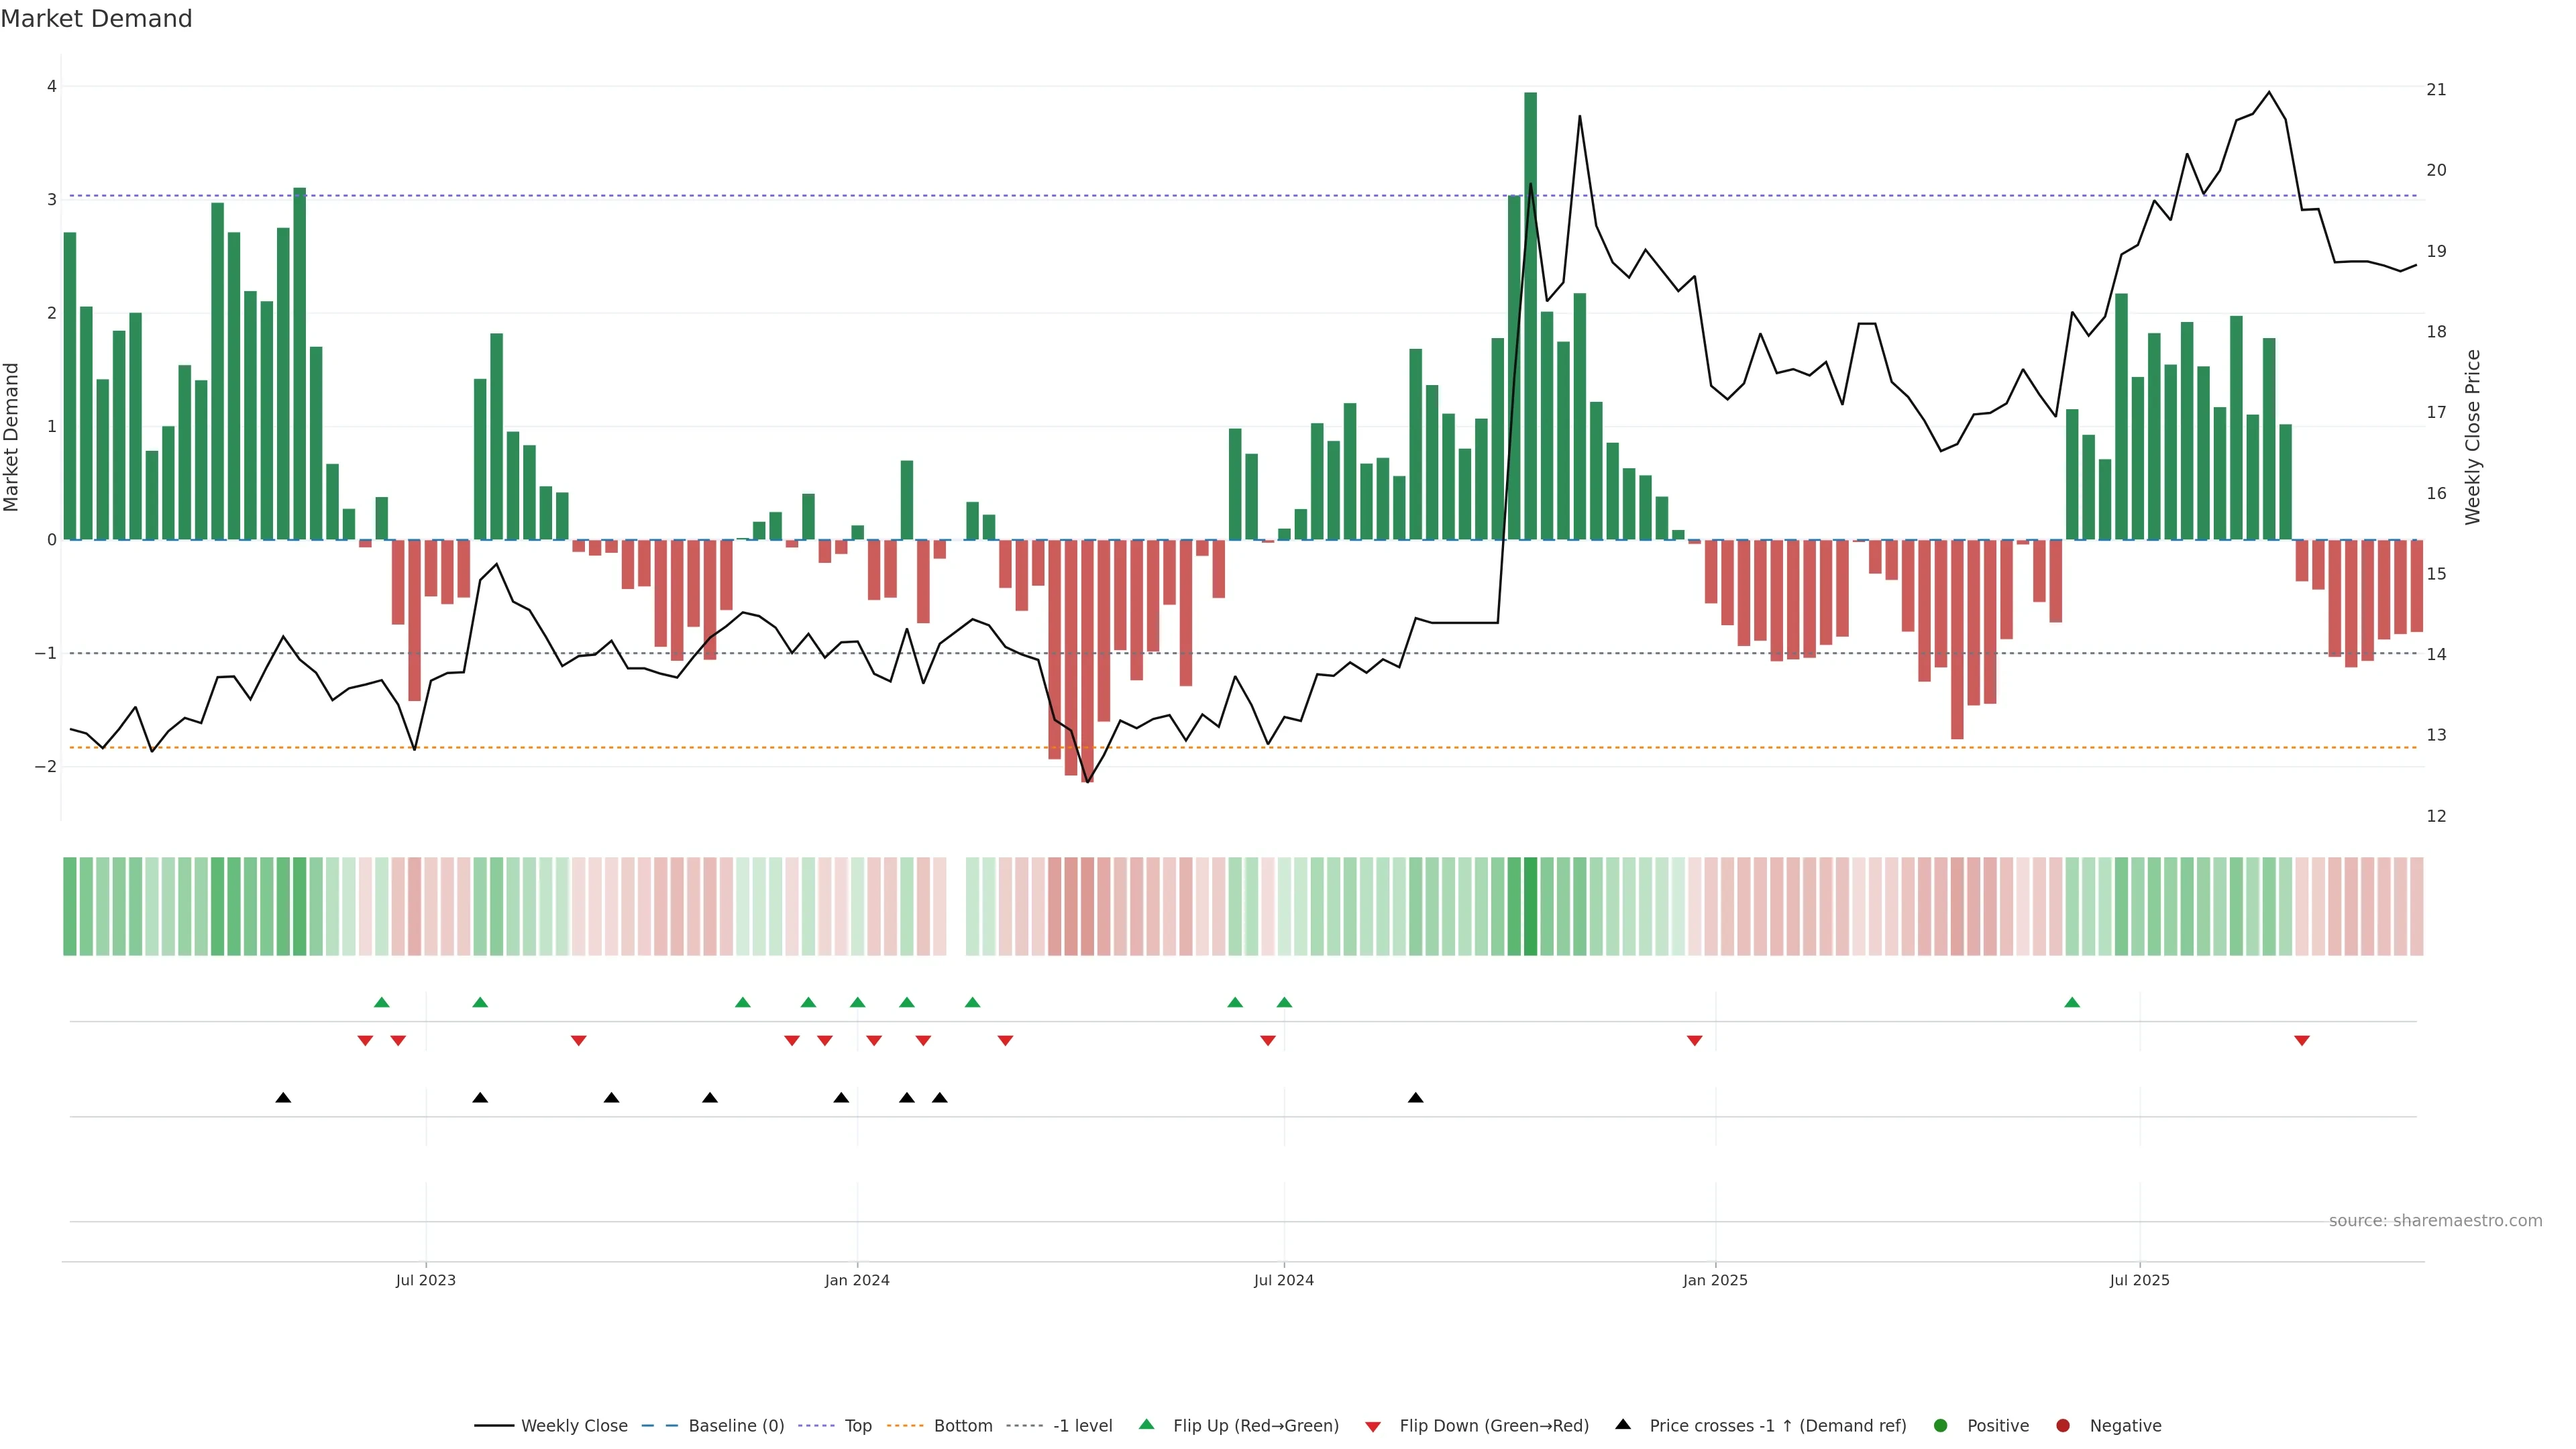Toggle Top dotted line legend entry
This screenshot has width=2576, height=1449.
(x=857, y=1425)
